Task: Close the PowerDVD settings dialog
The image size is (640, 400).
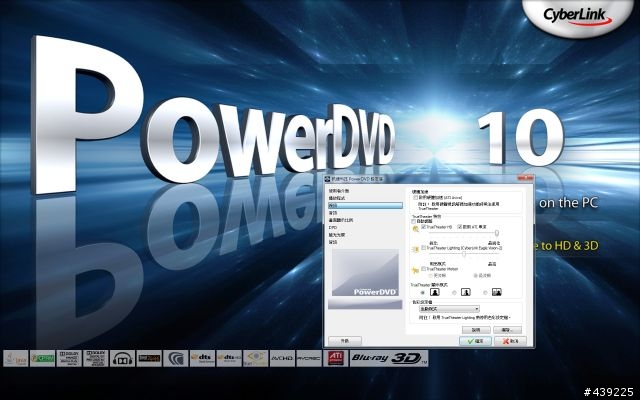Action: pos(525,178)
